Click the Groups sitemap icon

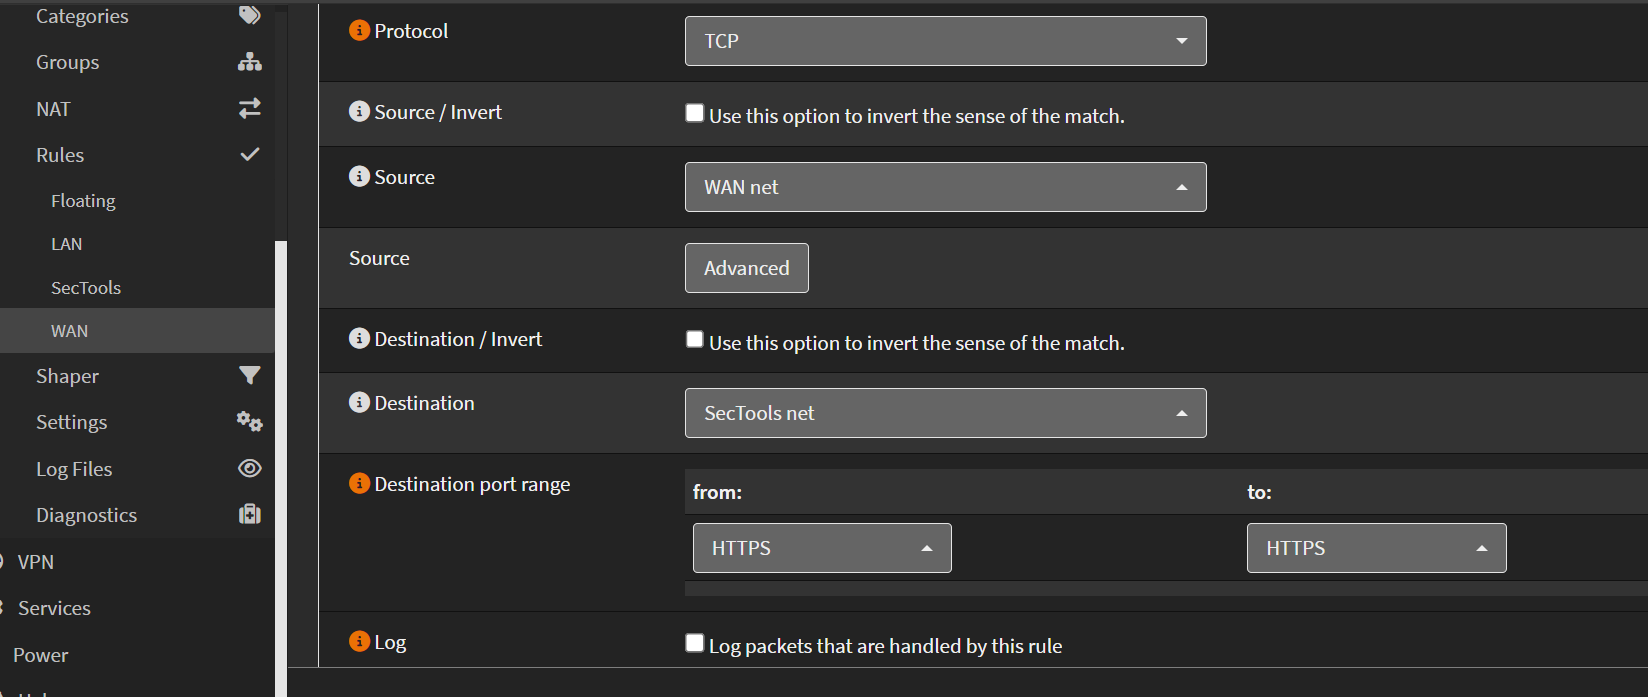click(x=250, y=62)
